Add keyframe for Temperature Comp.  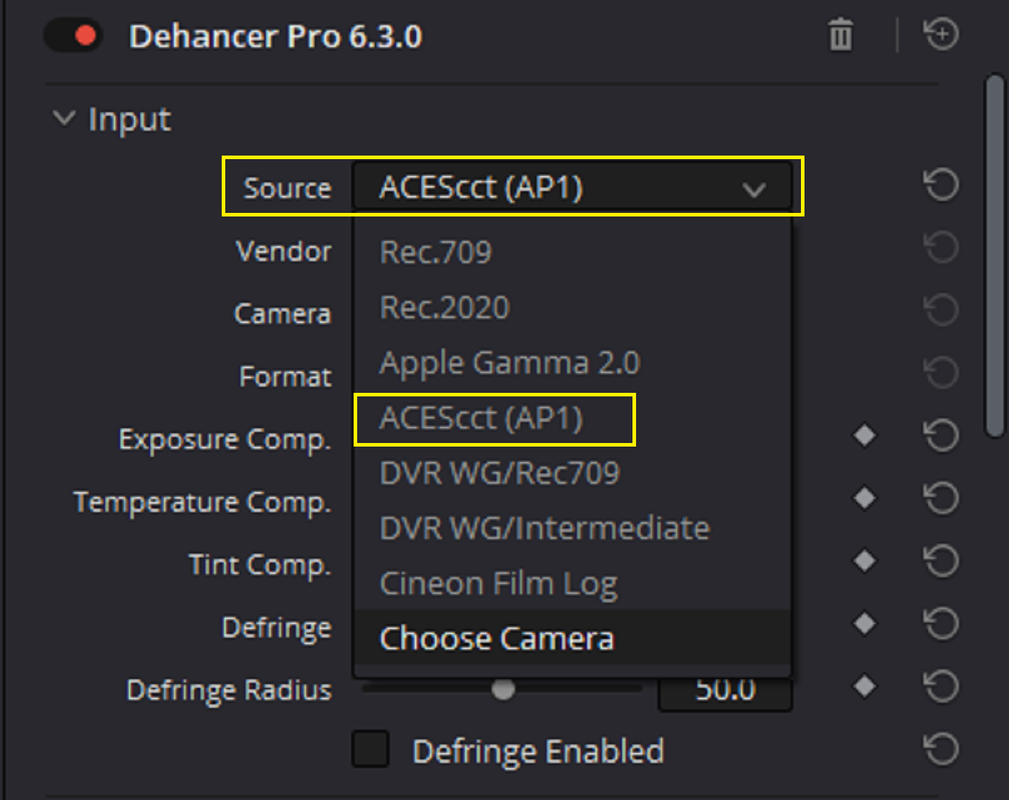click(864, 498)
